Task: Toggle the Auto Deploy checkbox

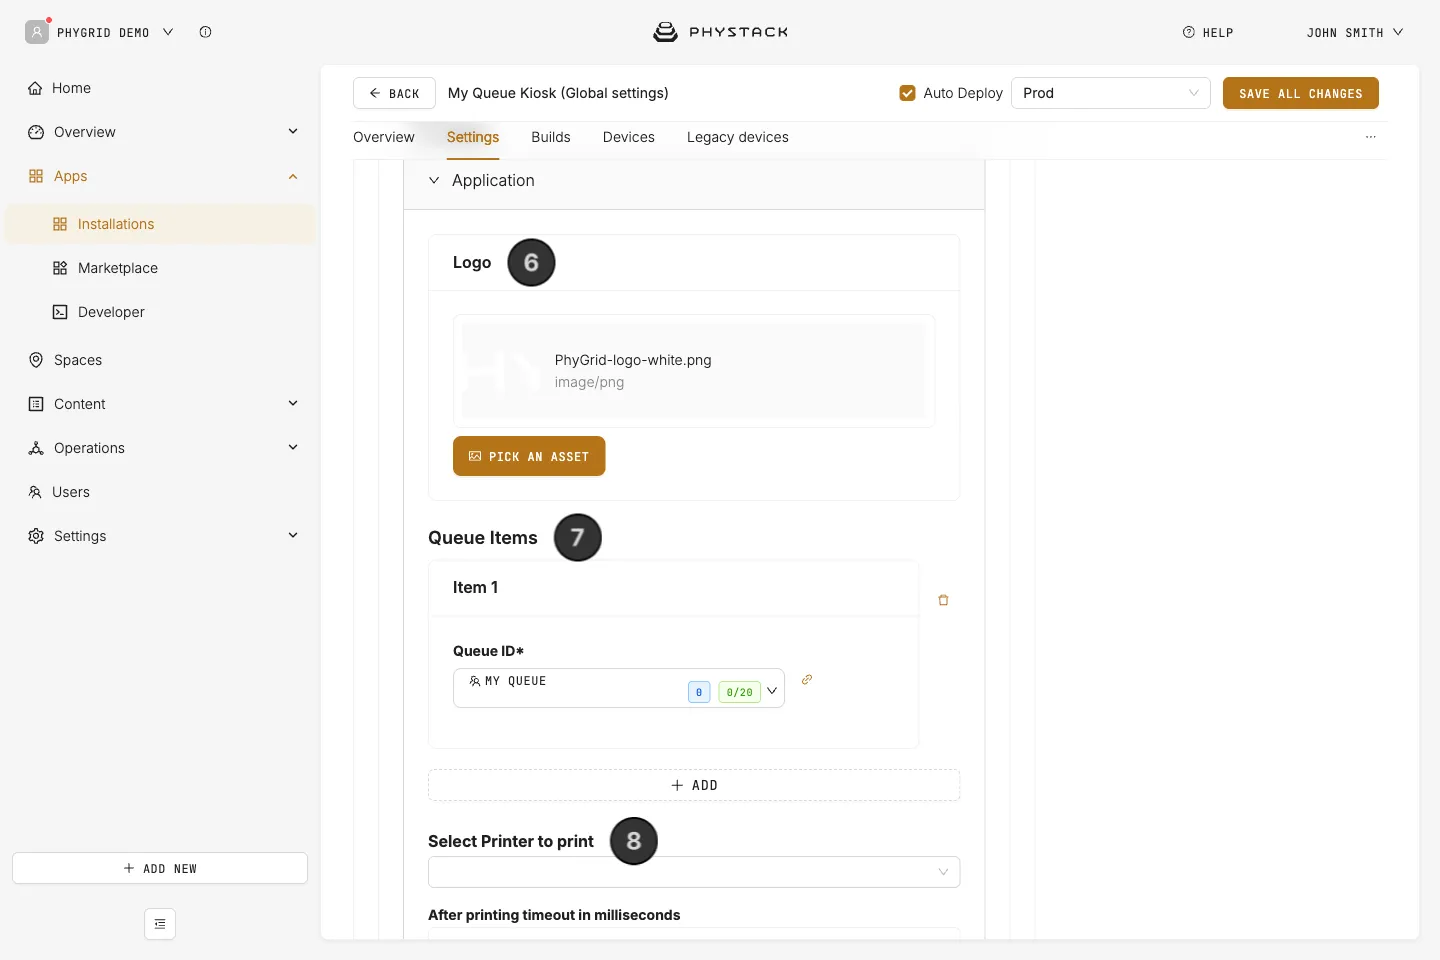Action: (x=908, y=93)
